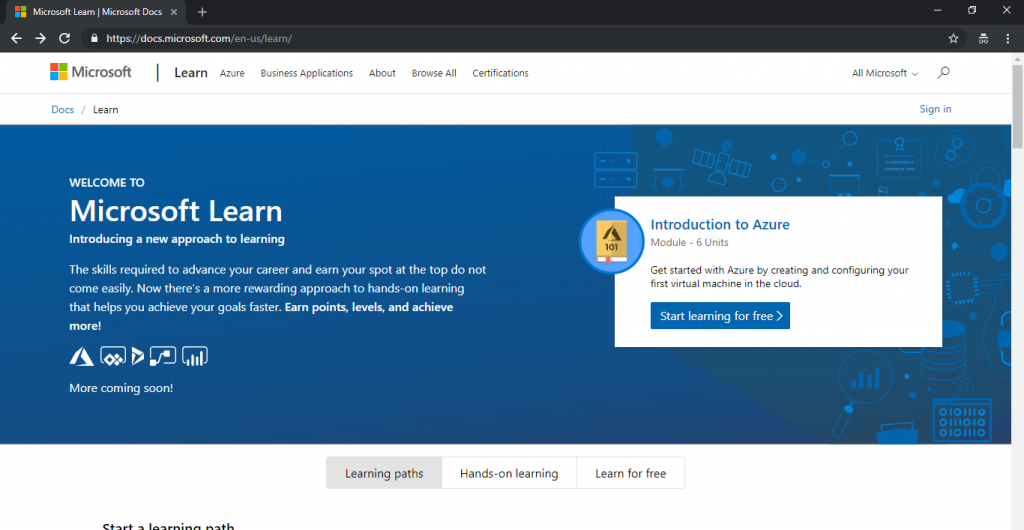Click the PowerApps product icon
Viewport: 1024px width, 530px height.
(x=113, y=356)
